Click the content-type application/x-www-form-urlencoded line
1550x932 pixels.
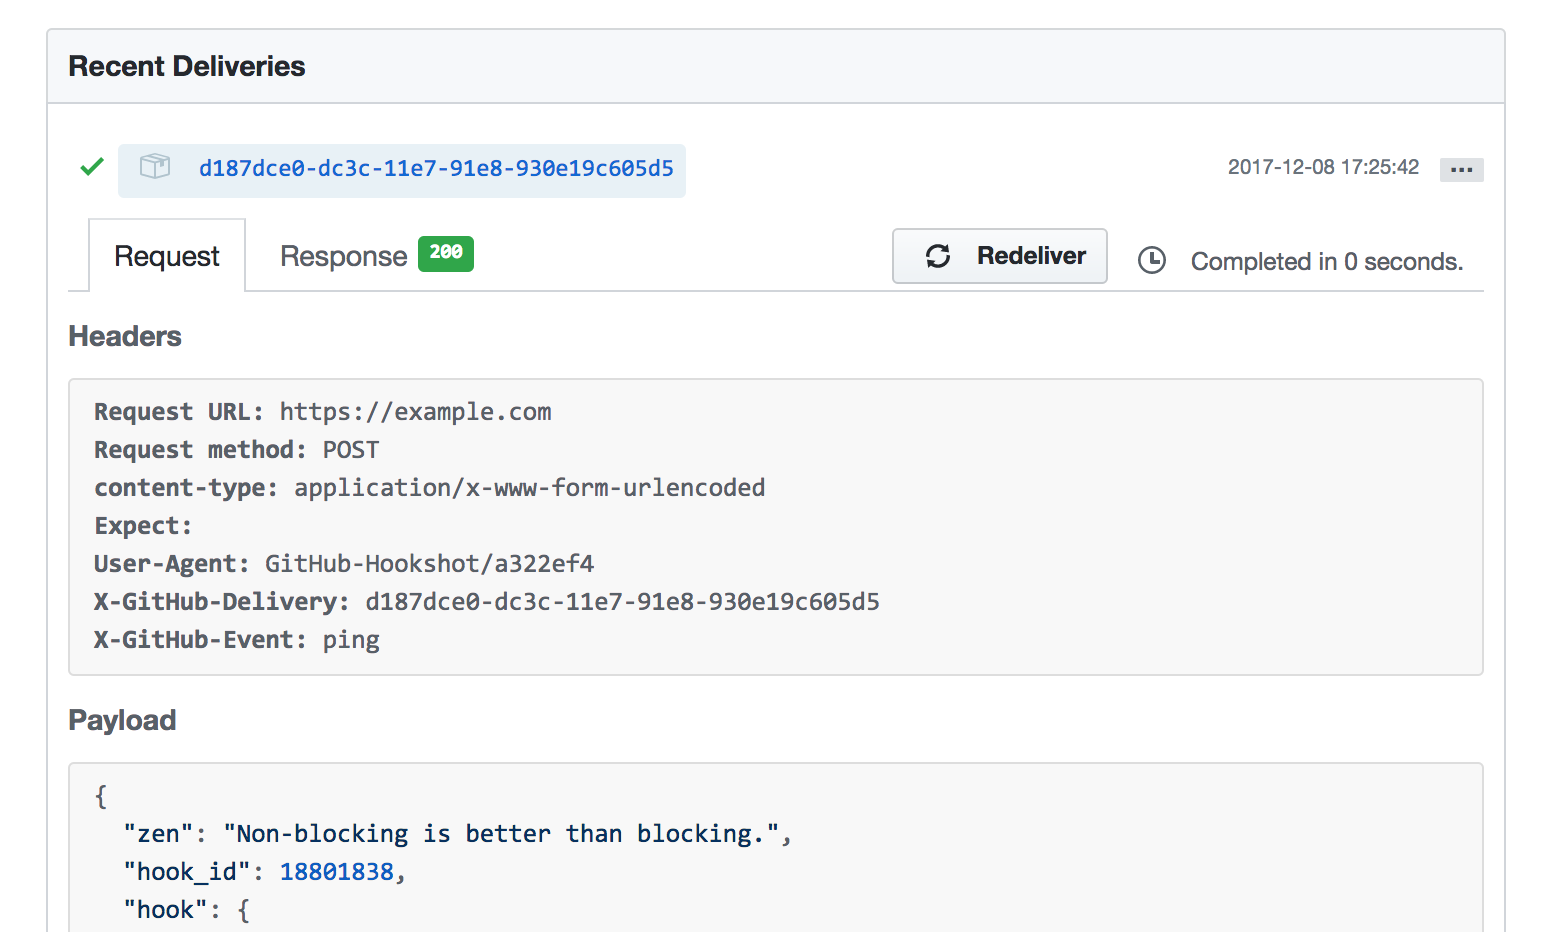(430, 488)
